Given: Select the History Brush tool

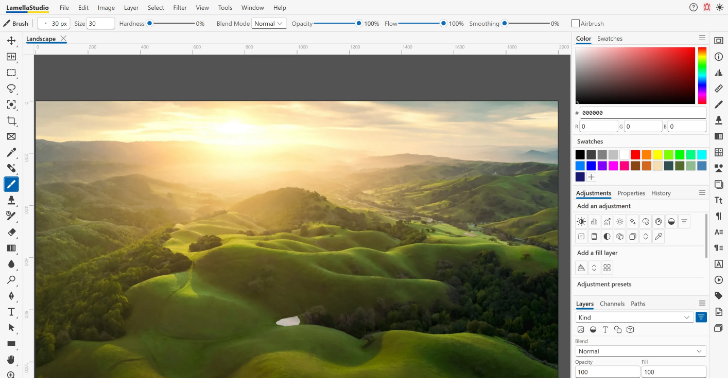Looking at the screenshot, I should point(11,216).
